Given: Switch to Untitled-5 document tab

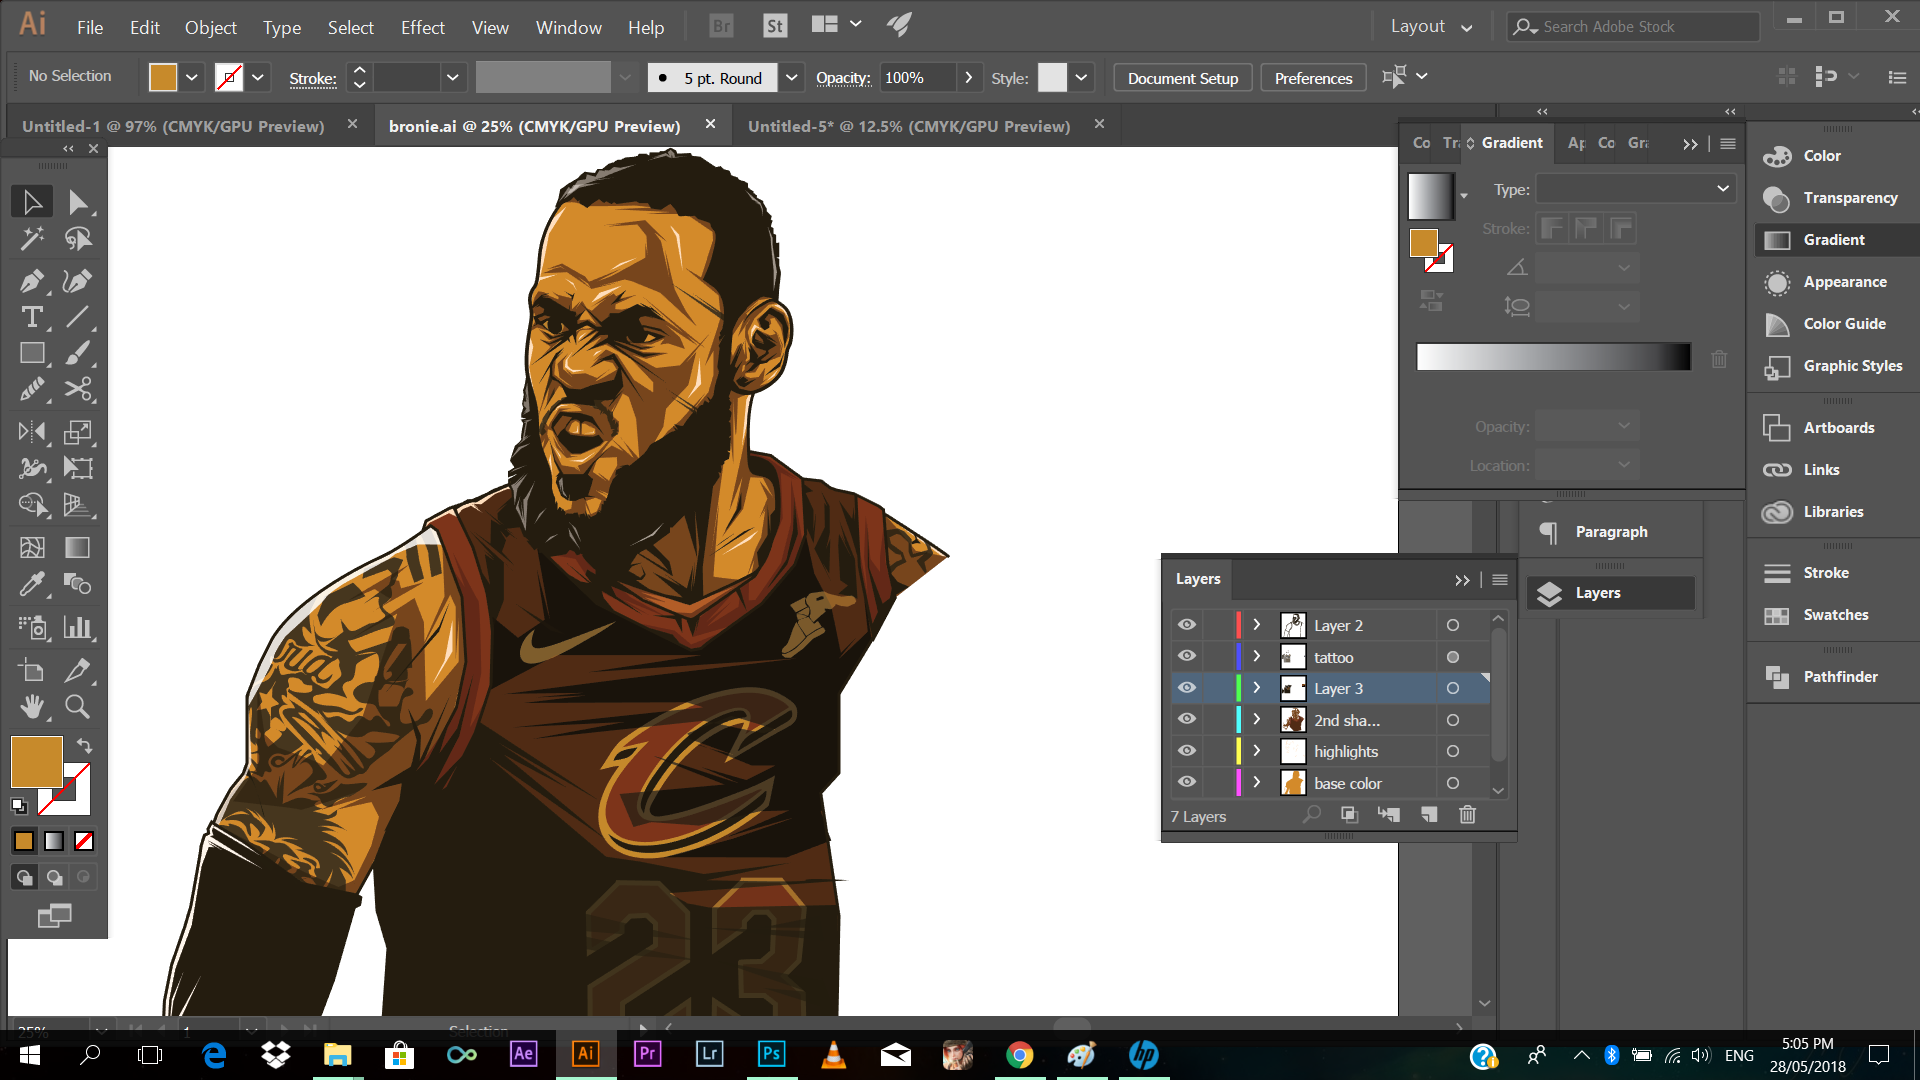Looking at the screenshot, I should pyautogui.click(x=909, y=126).
